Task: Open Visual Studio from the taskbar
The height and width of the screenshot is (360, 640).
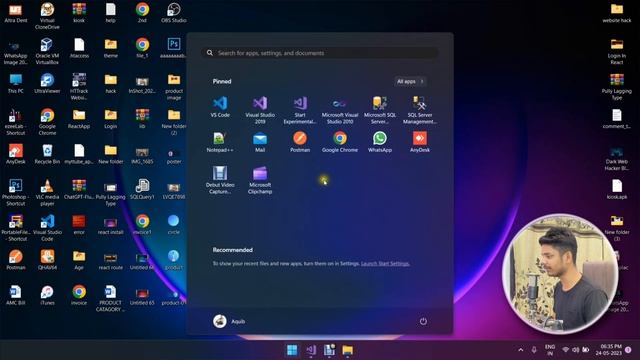Action: (311, 350)
